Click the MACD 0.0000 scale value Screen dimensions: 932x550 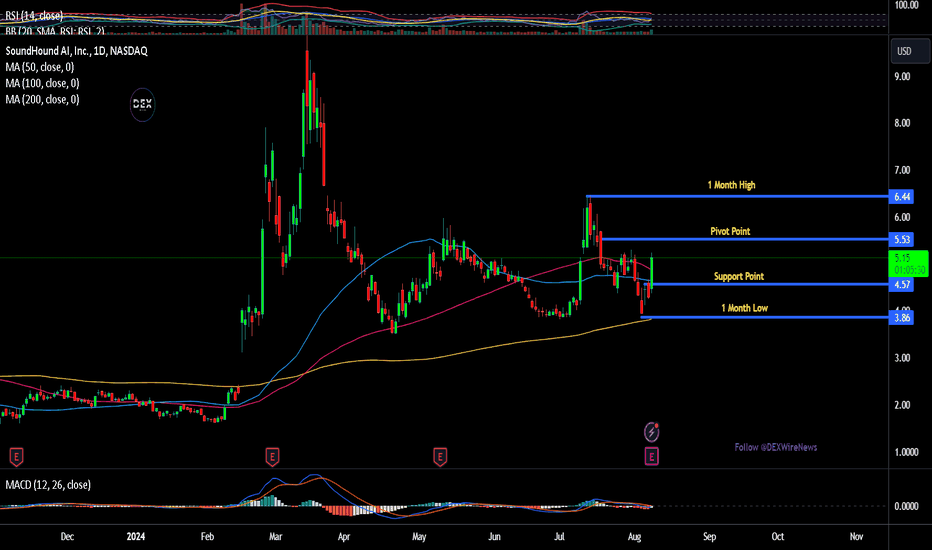906,507
